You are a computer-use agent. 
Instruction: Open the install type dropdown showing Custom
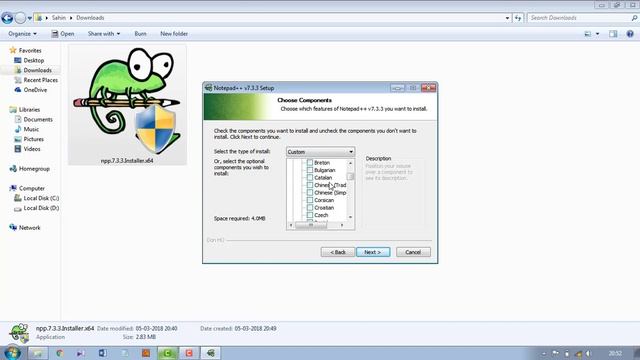click(x=320, y=152)
